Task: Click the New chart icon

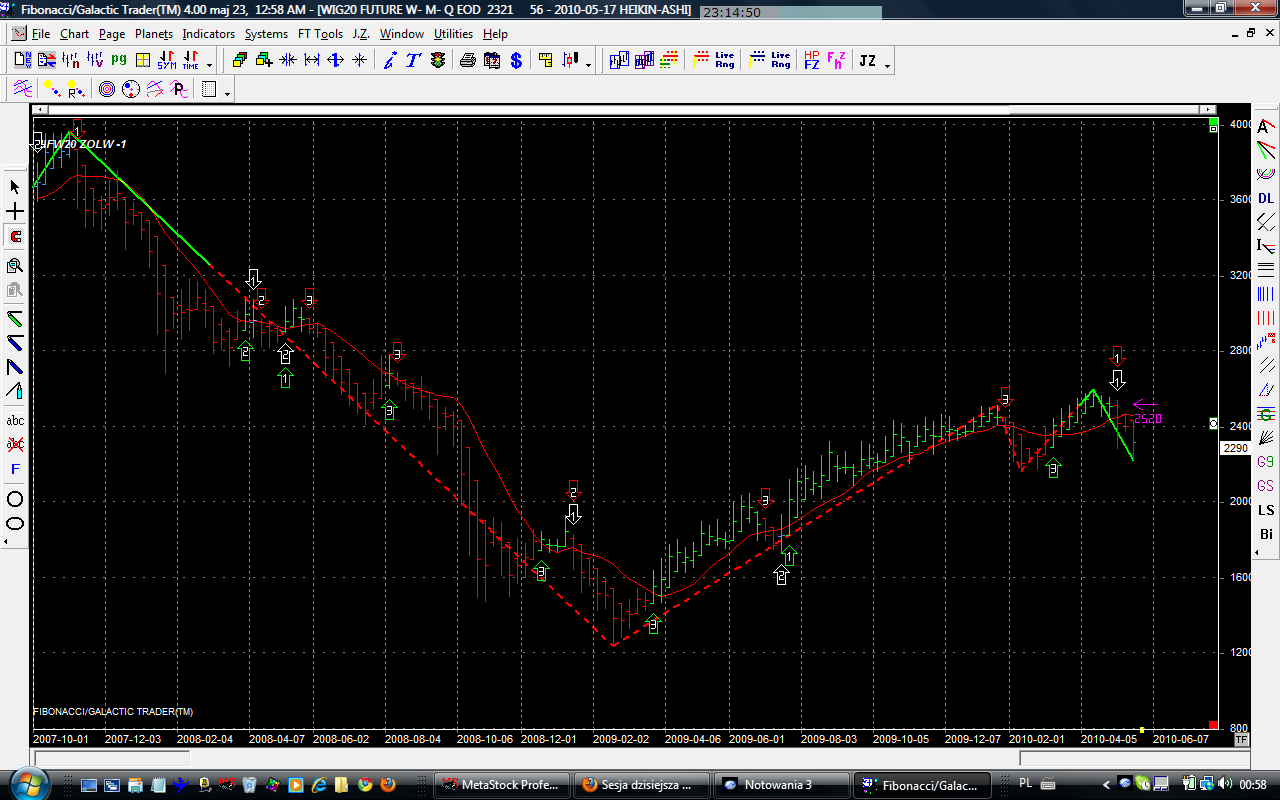Action: [22, 60]
